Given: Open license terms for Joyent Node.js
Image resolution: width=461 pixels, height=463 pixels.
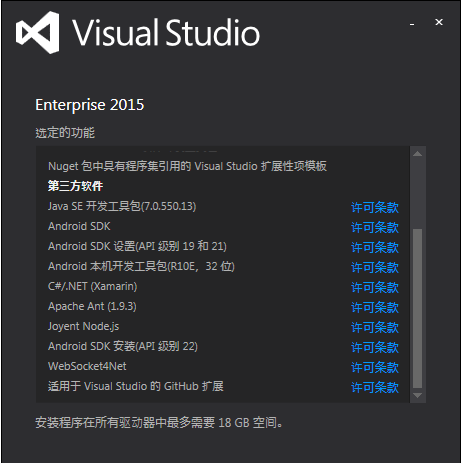Looking at the screenshot, I should [375, 327].
